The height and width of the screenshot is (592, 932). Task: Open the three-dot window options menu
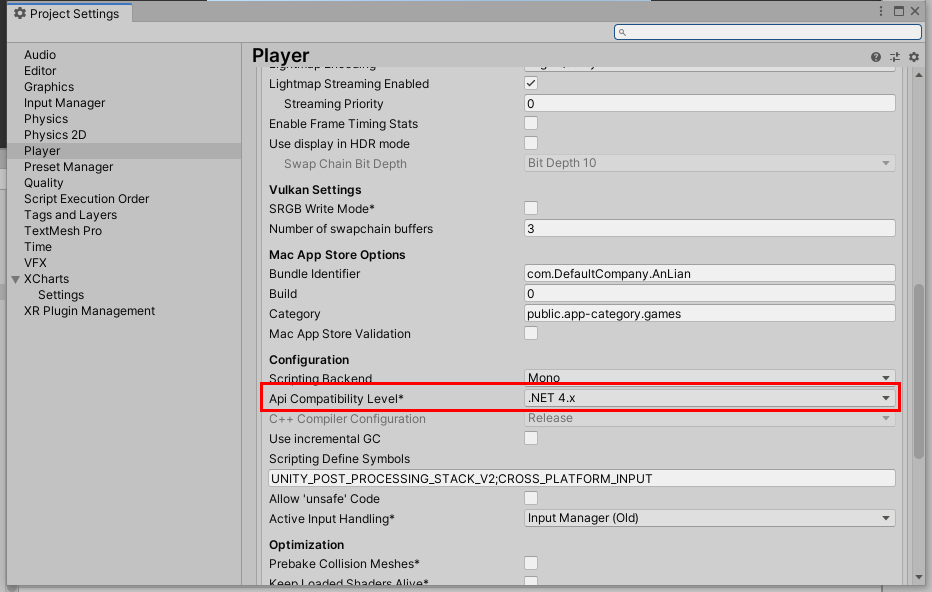coord(879,10)
